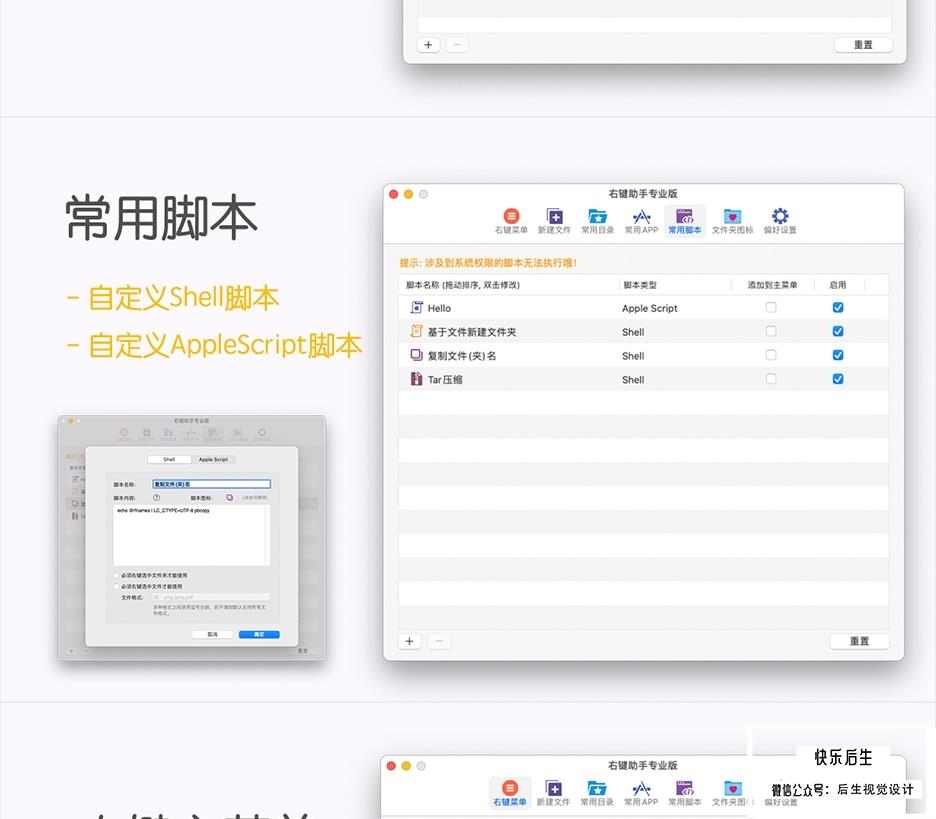Add a script with the plus button
Screen dimensions: 936x819
[410, 641]
